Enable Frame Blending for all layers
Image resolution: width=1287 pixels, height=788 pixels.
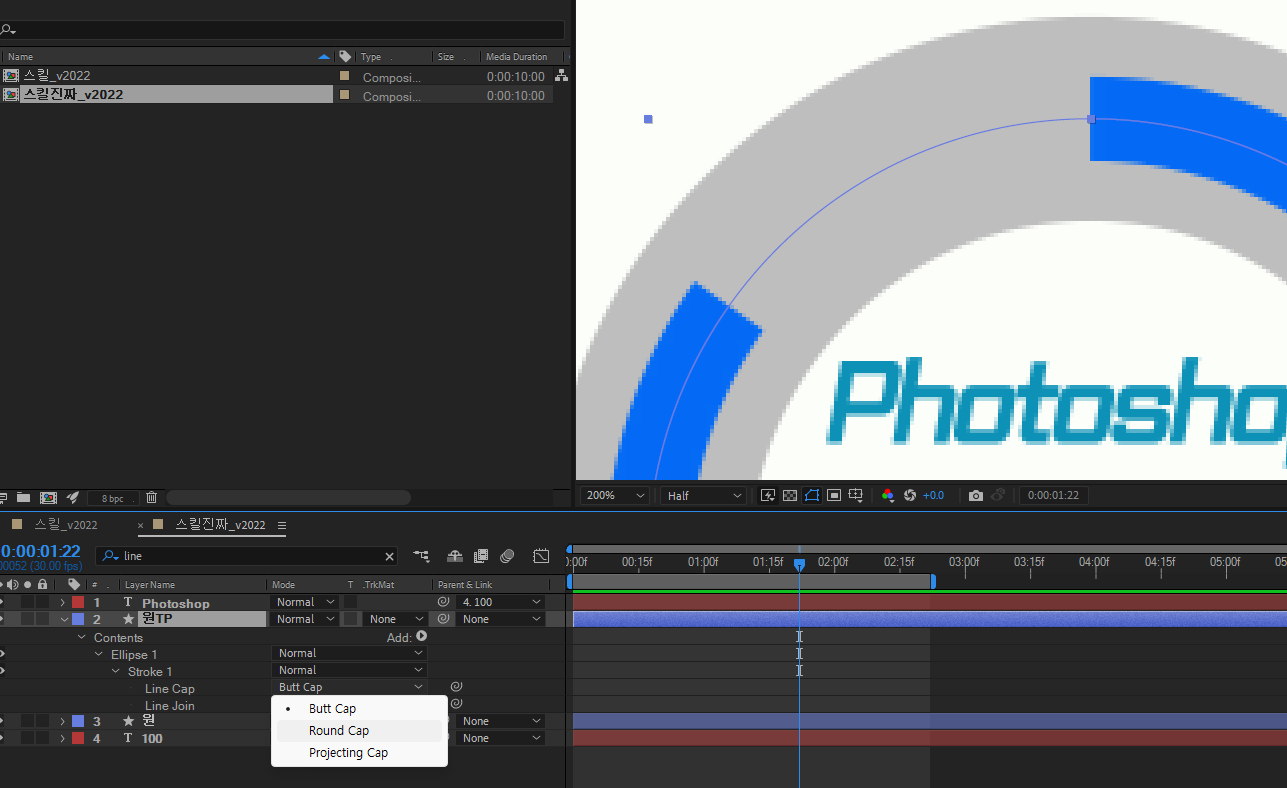point(481,556)
